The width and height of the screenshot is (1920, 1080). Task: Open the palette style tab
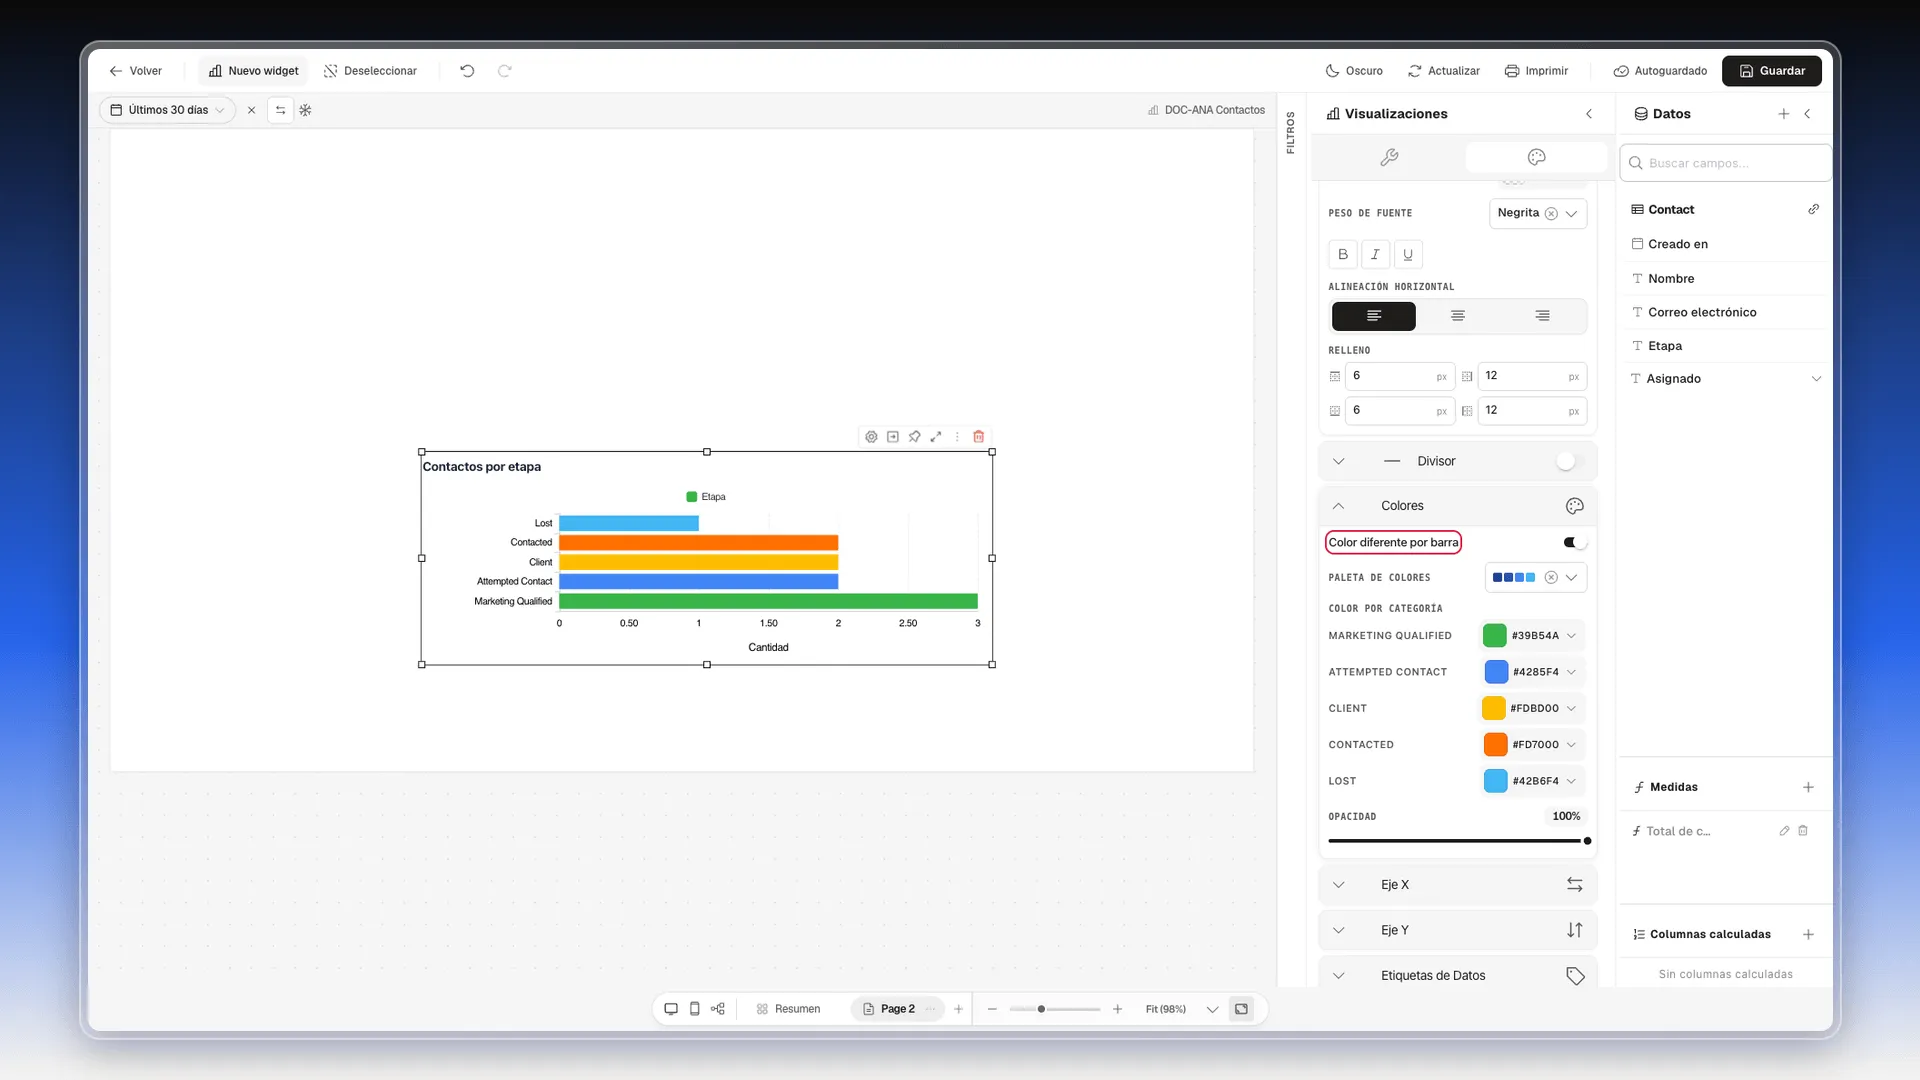tap(1537, 157)
